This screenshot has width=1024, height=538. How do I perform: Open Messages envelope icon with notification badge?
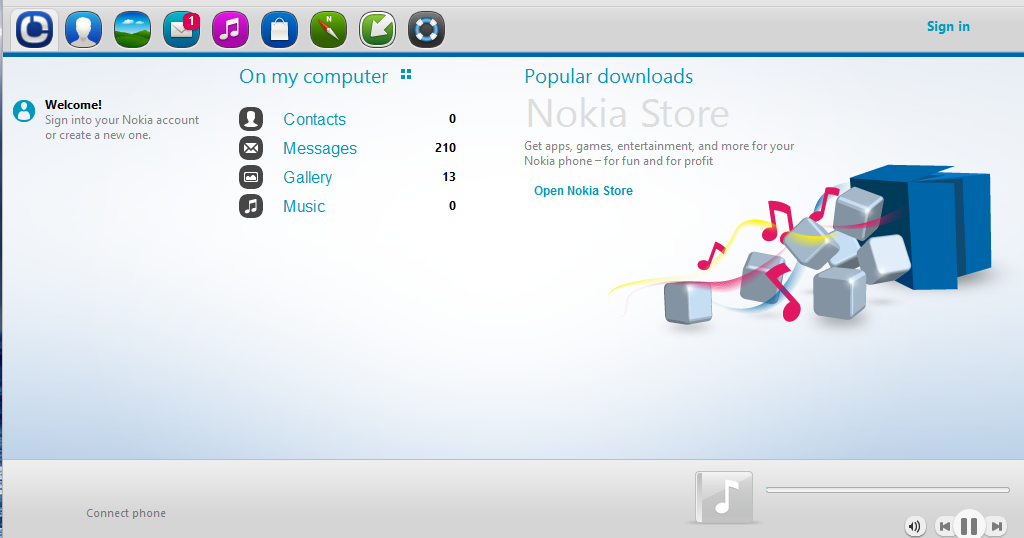click(182, 29)
